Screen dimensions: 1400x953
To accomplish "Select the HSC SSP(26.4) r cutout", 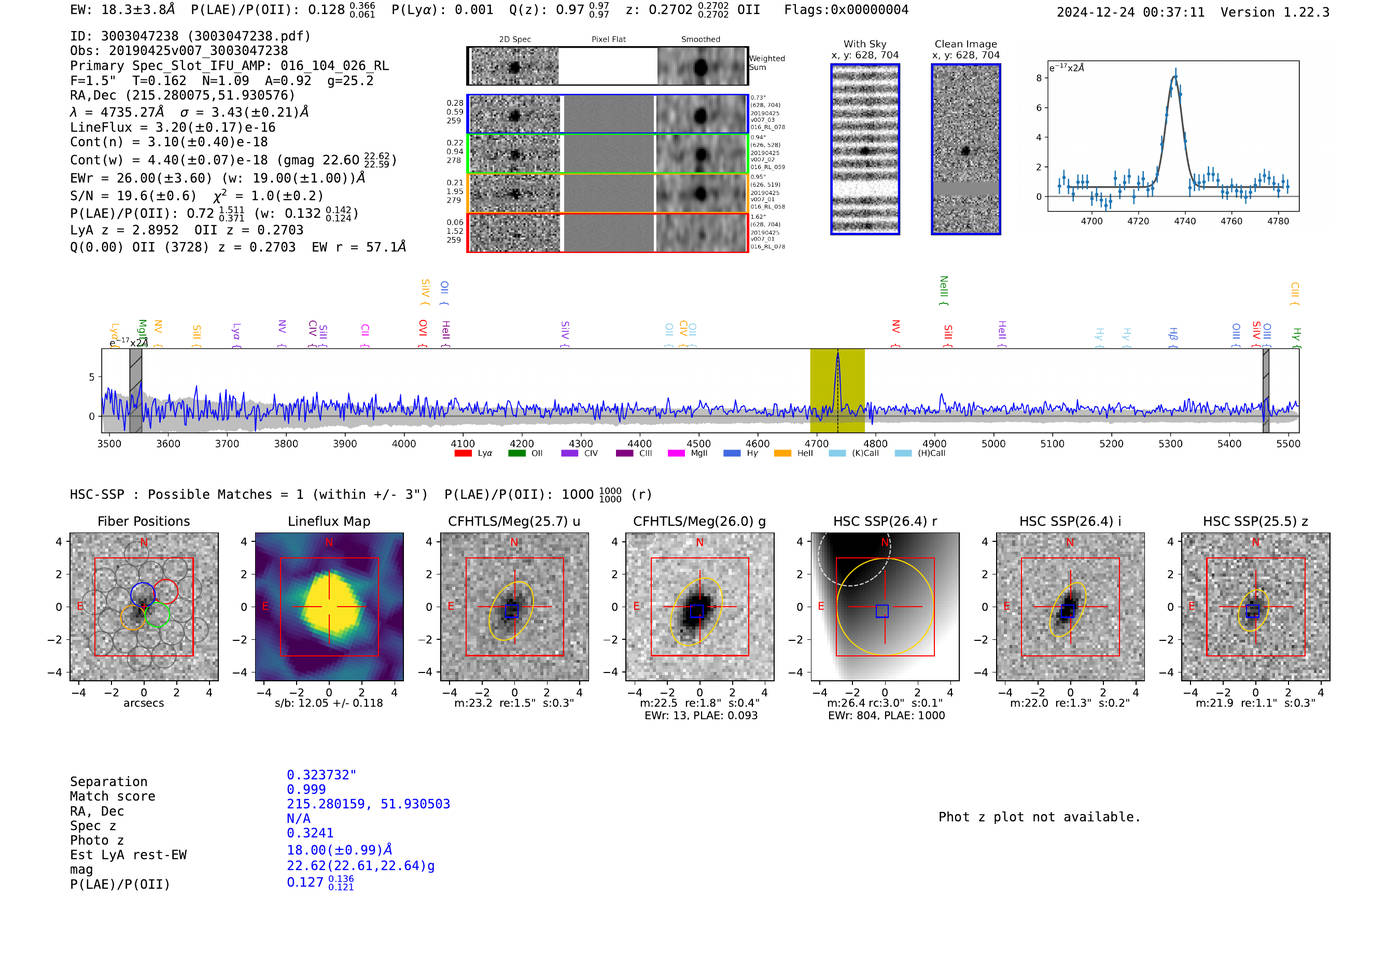I will click(x=885, y=606).
